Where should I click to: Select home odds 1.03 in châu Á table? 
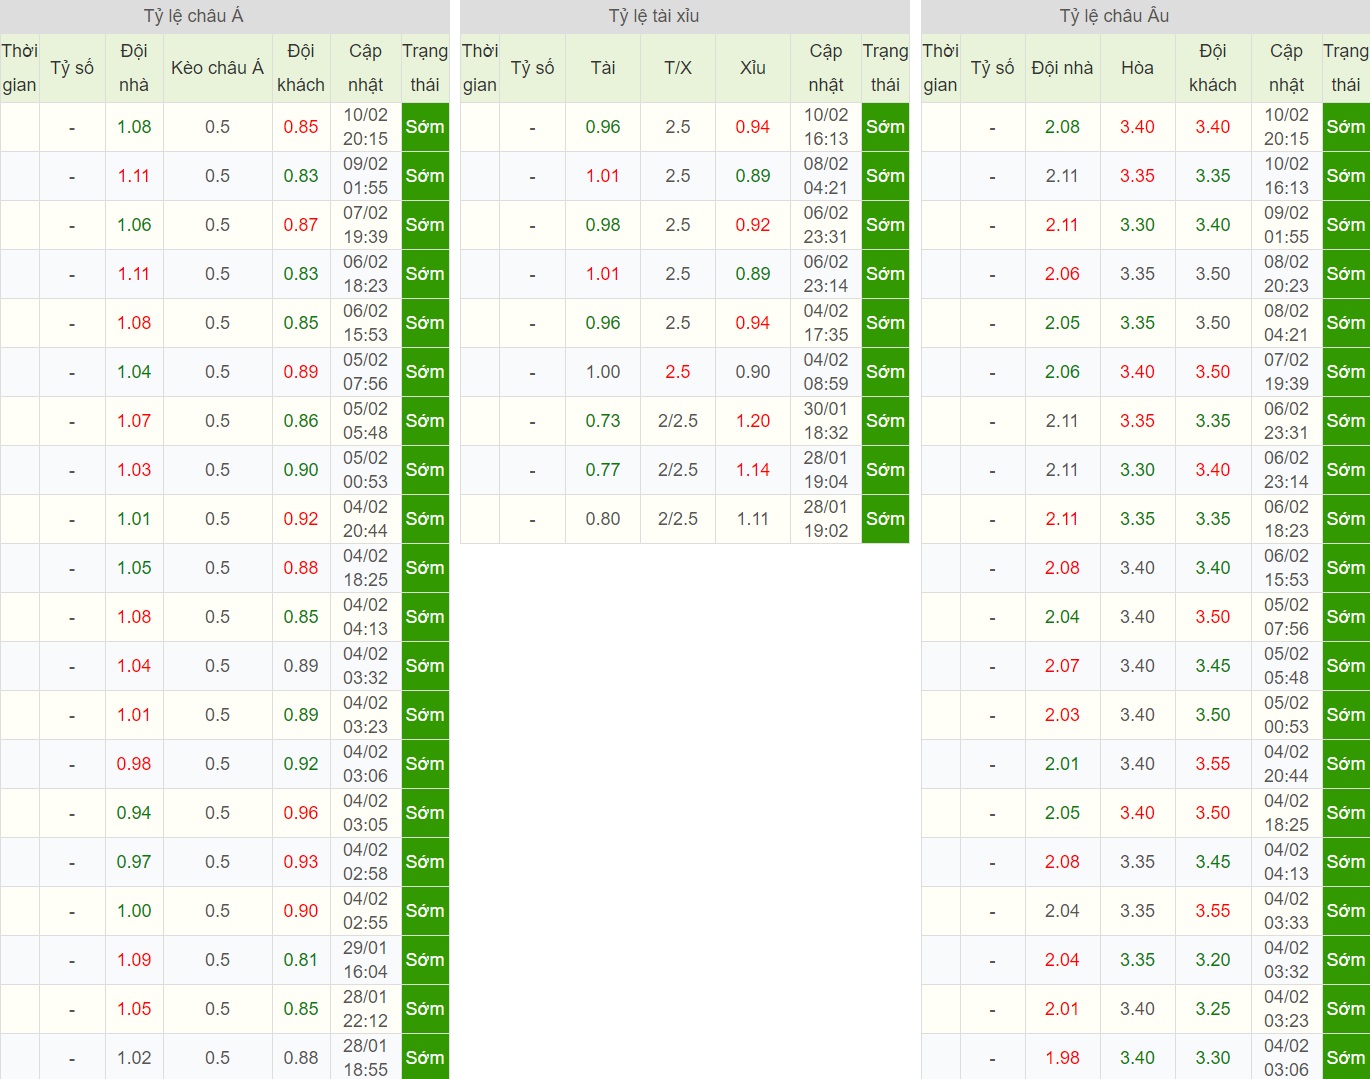134,470
